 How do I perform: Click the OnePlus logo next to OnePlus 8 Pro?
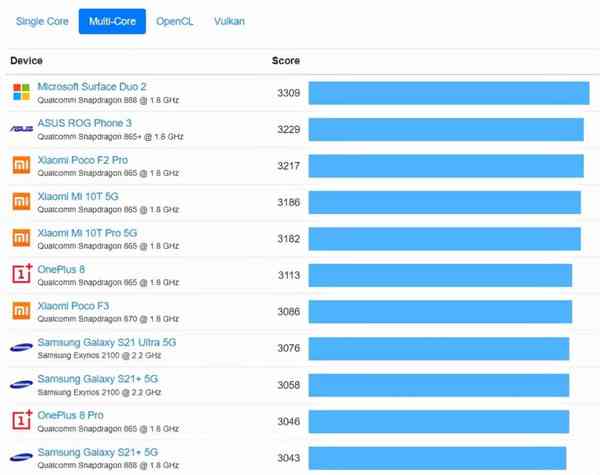21,421
